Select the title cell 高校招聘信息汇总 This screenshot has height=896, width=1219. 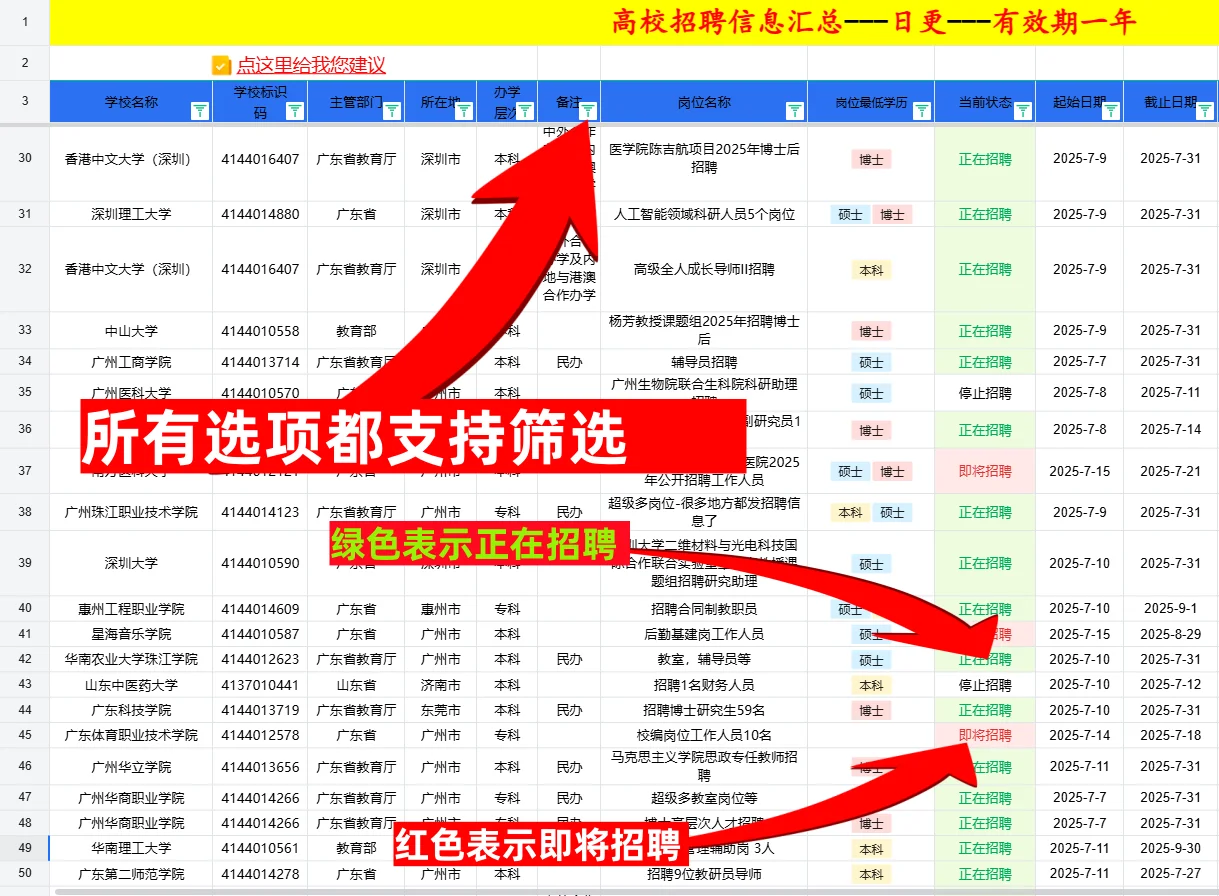click(x=634, y=22)
